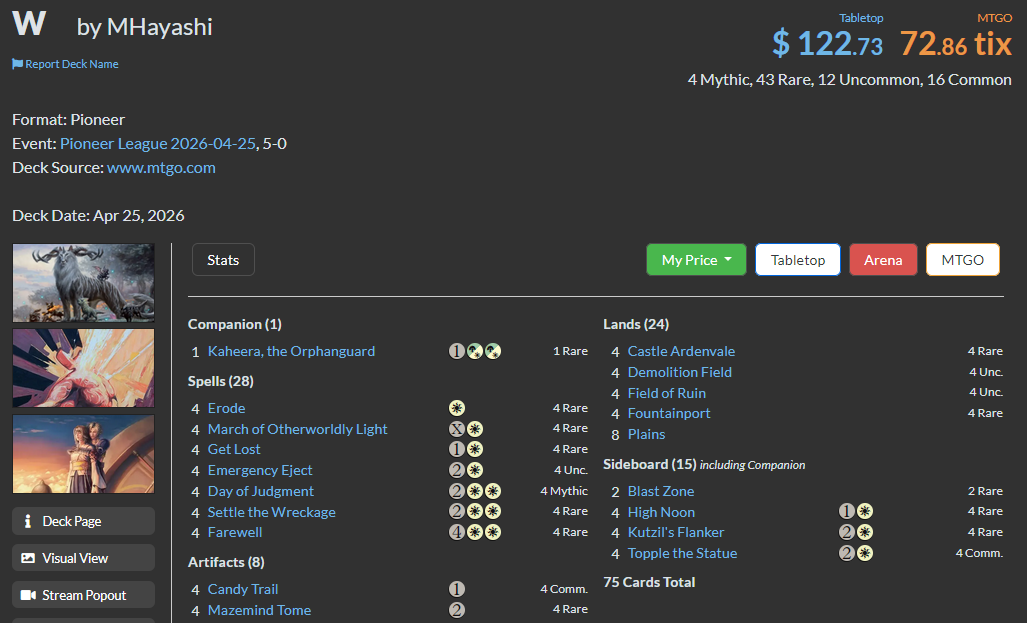Image resolution: width=1027 pixels, height=623 pixels.
Task: Click the wolf creature card art thumbnail
Action: [x=83, y=283]
